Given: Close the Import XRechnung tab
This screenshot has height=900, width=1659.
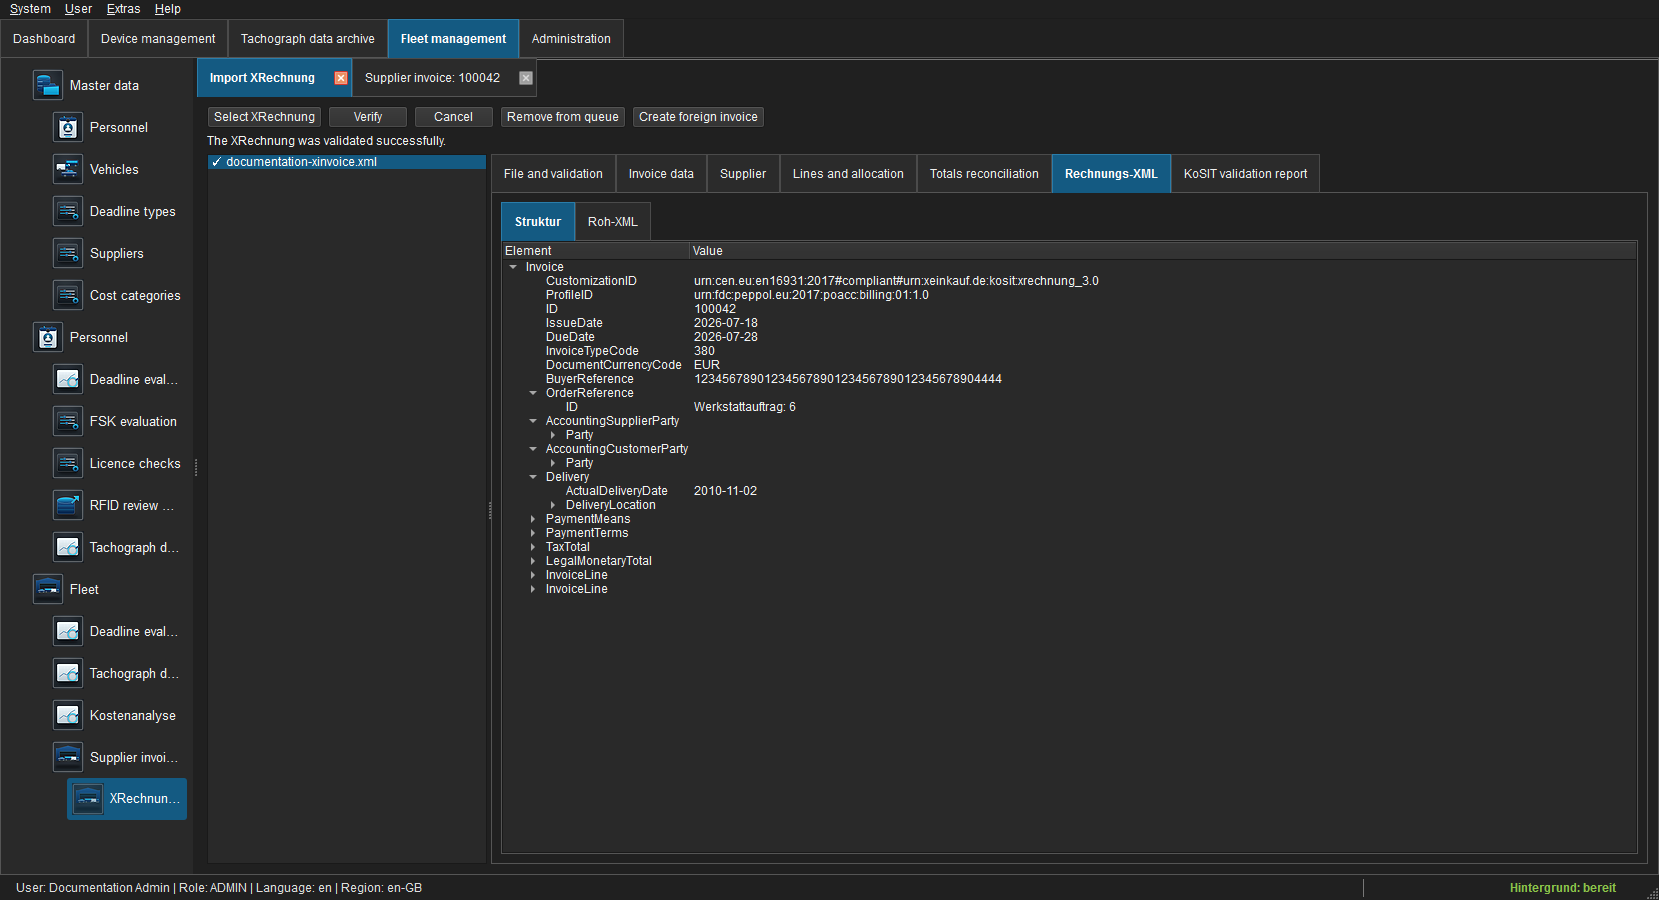Looking at the screenshot, I should 341,78.
